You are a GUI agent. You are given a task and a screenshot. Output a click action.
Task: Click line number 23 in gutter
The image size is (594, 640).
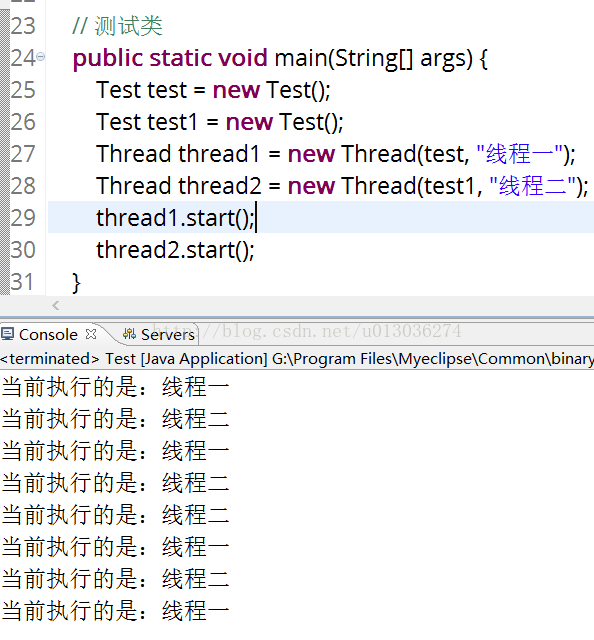click(x=23, y=26)
